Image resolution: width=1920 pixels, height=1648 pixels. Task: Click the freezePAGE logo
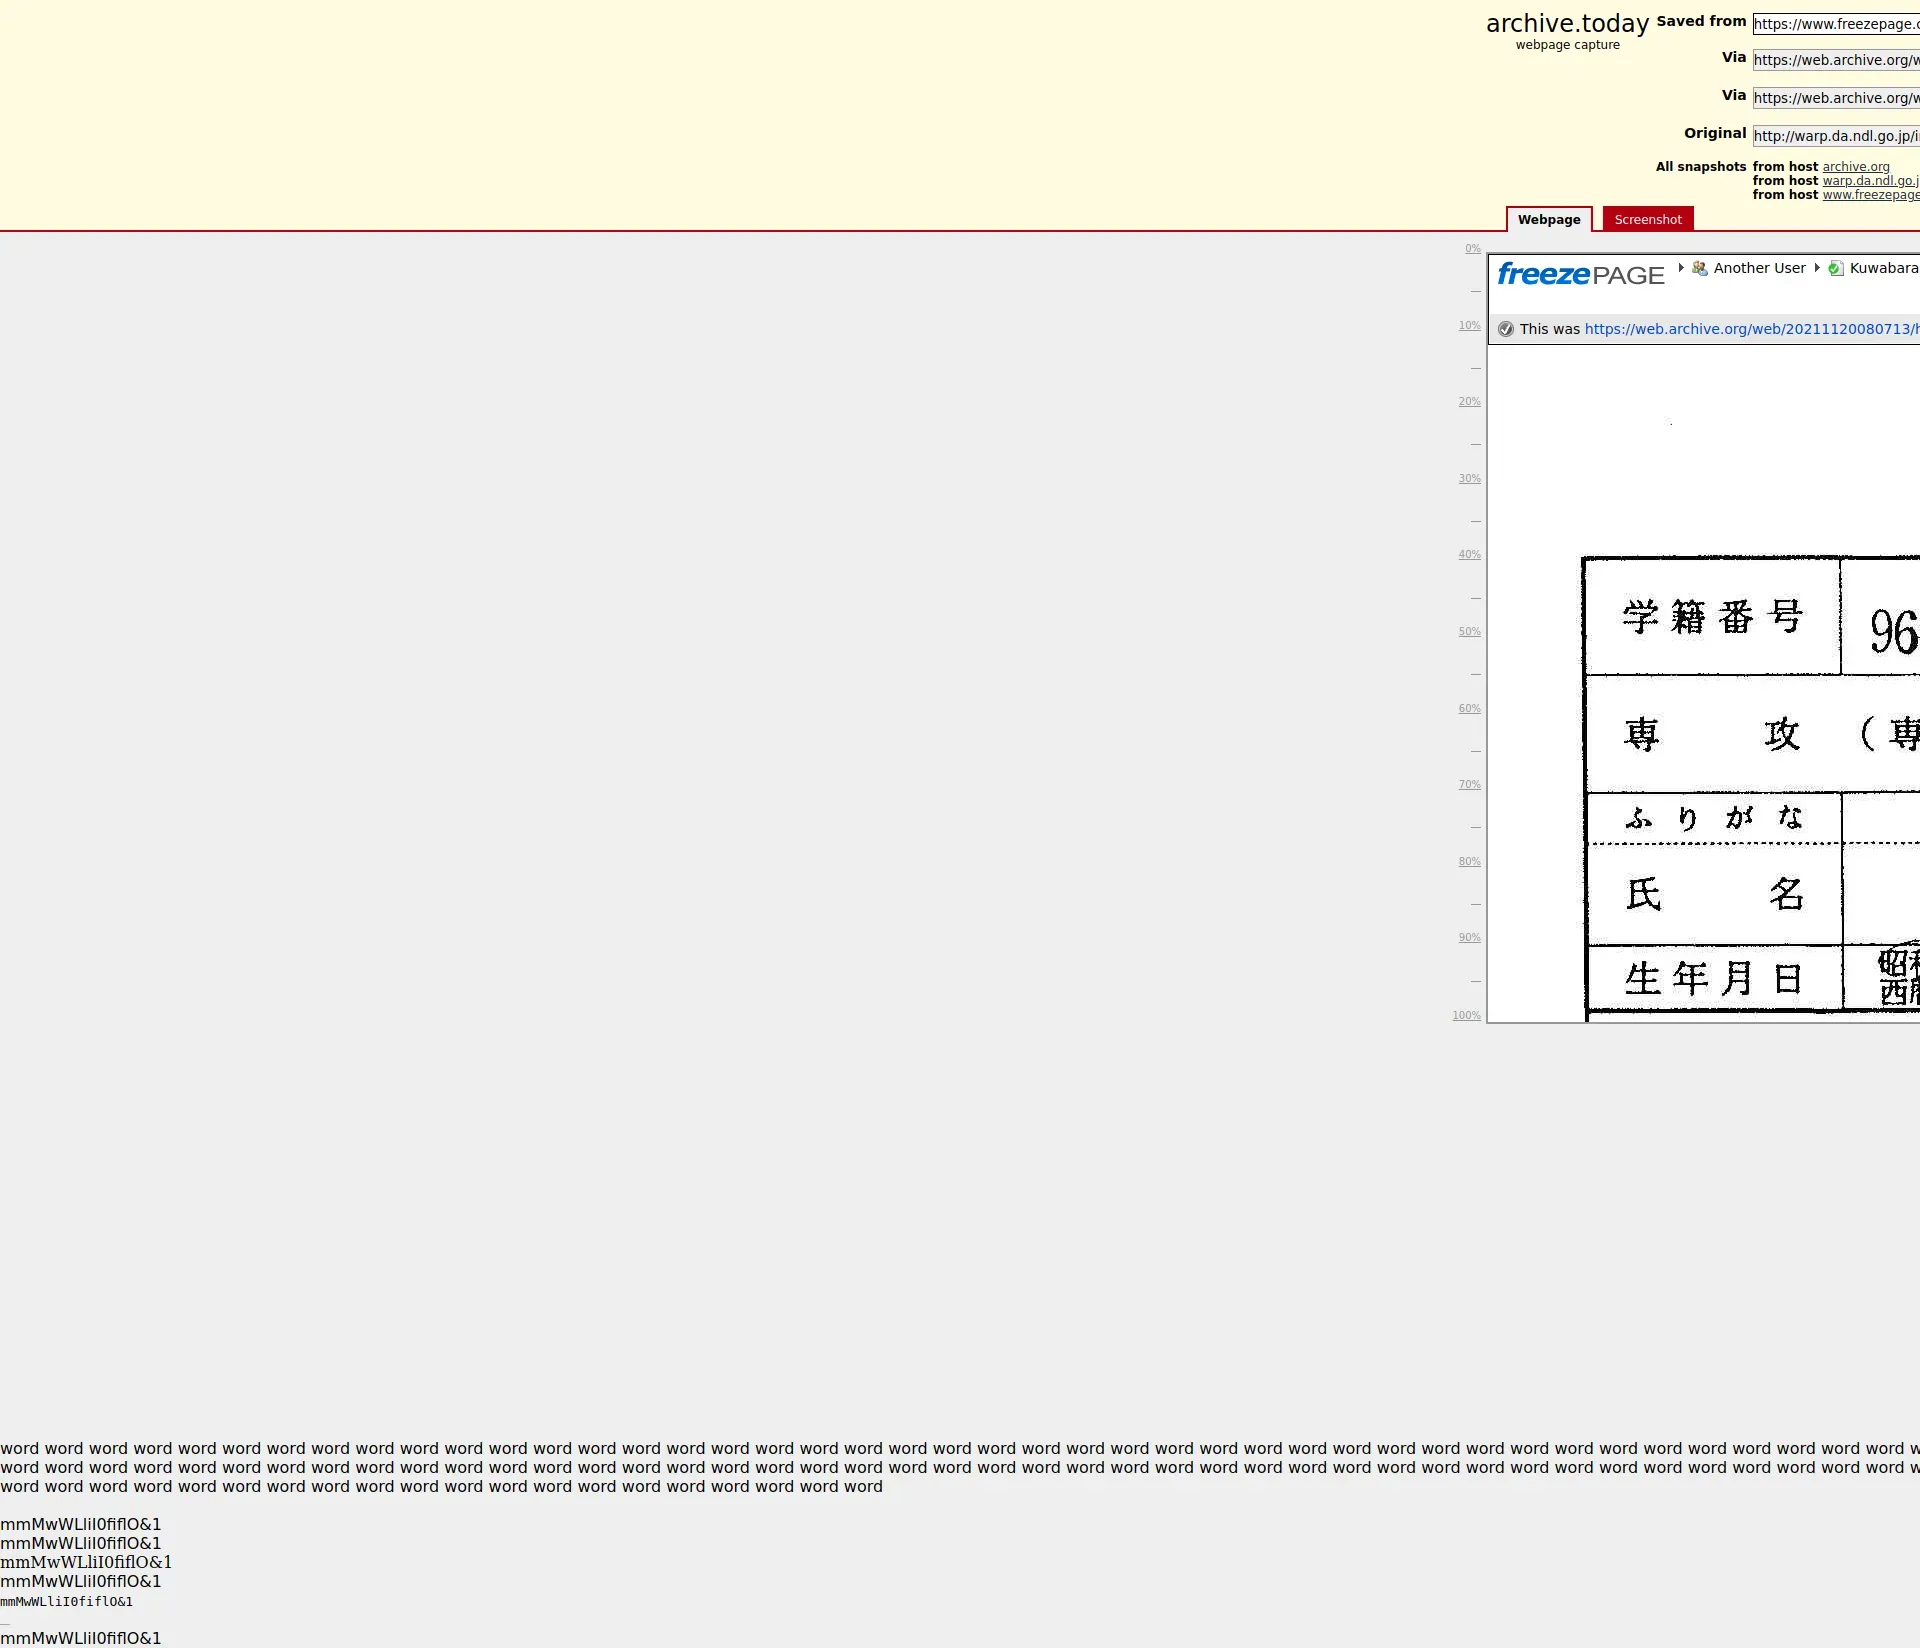1580,274
